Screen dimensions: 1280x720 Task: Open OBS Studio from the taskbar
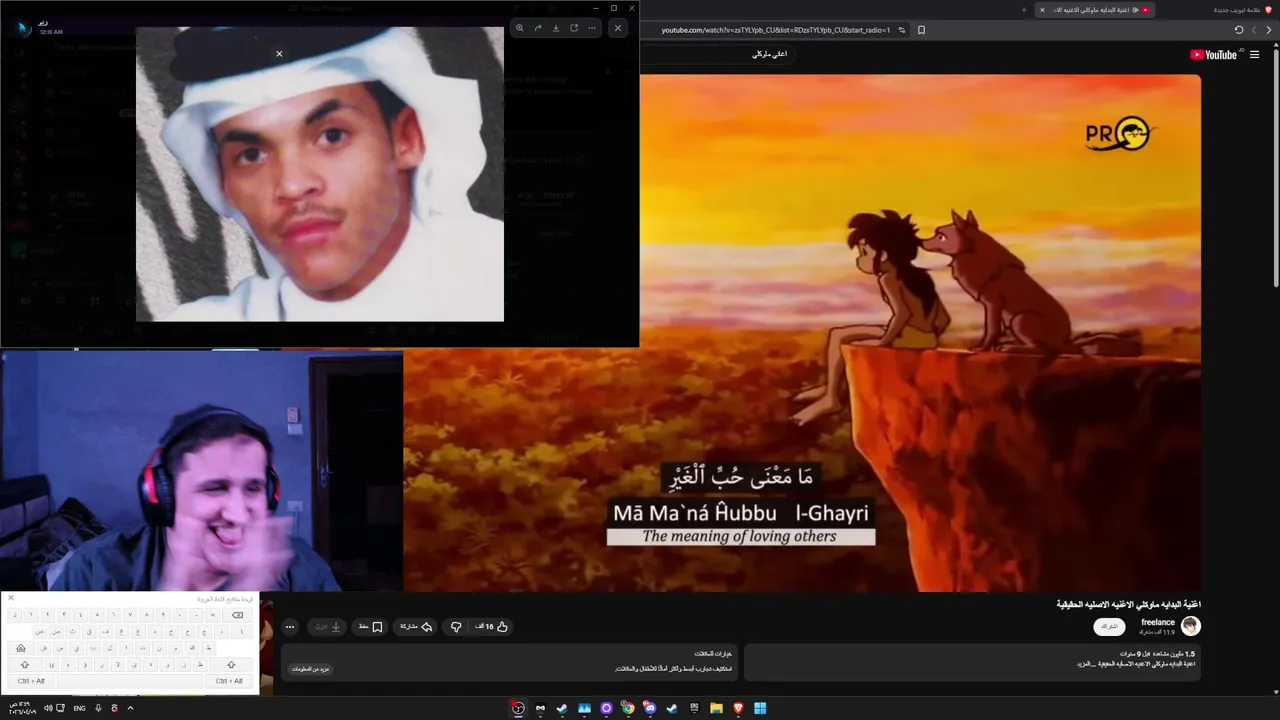click(x=518, y=708)
